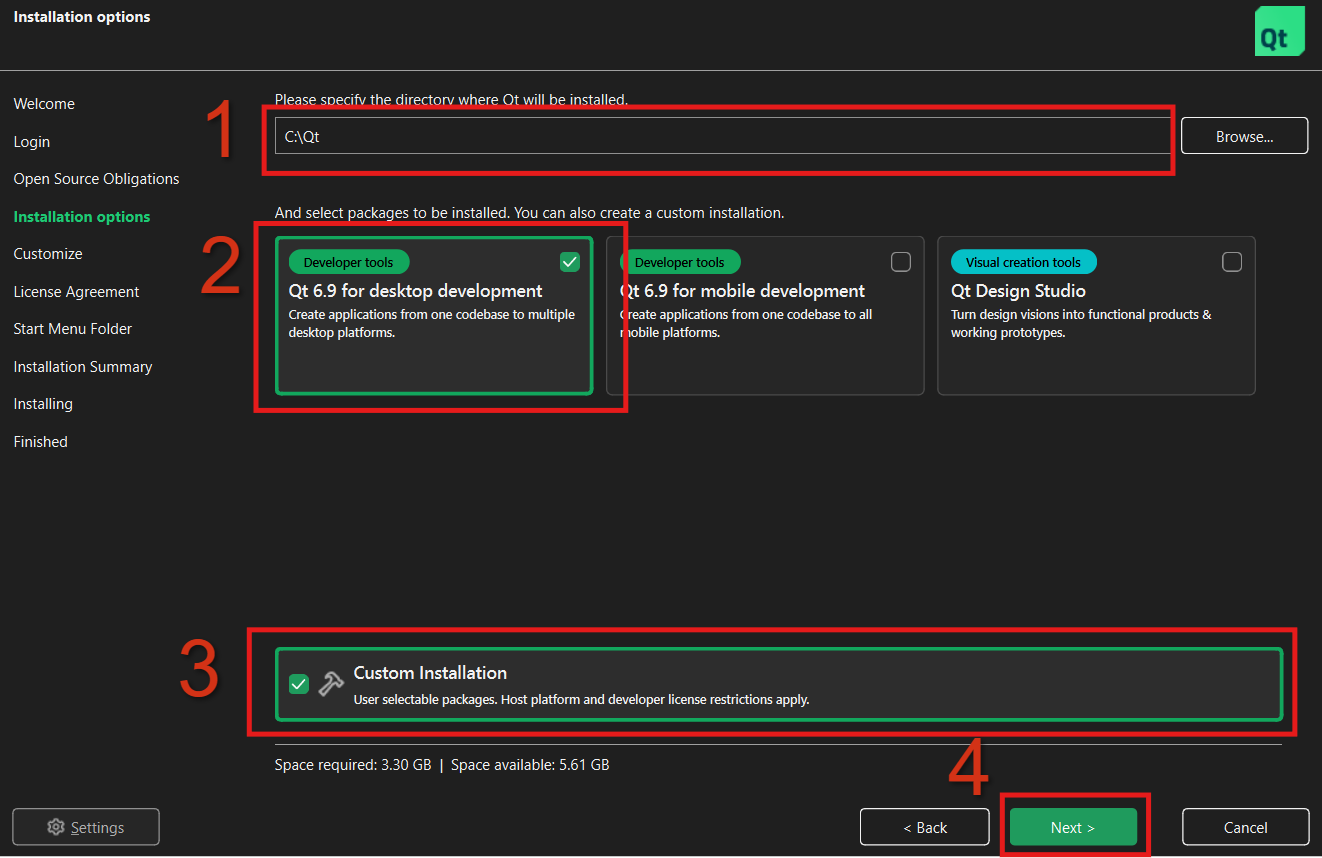Screen dimensions: 1322x858
Task: Click the Qt logo icon
Action: 1280,31
